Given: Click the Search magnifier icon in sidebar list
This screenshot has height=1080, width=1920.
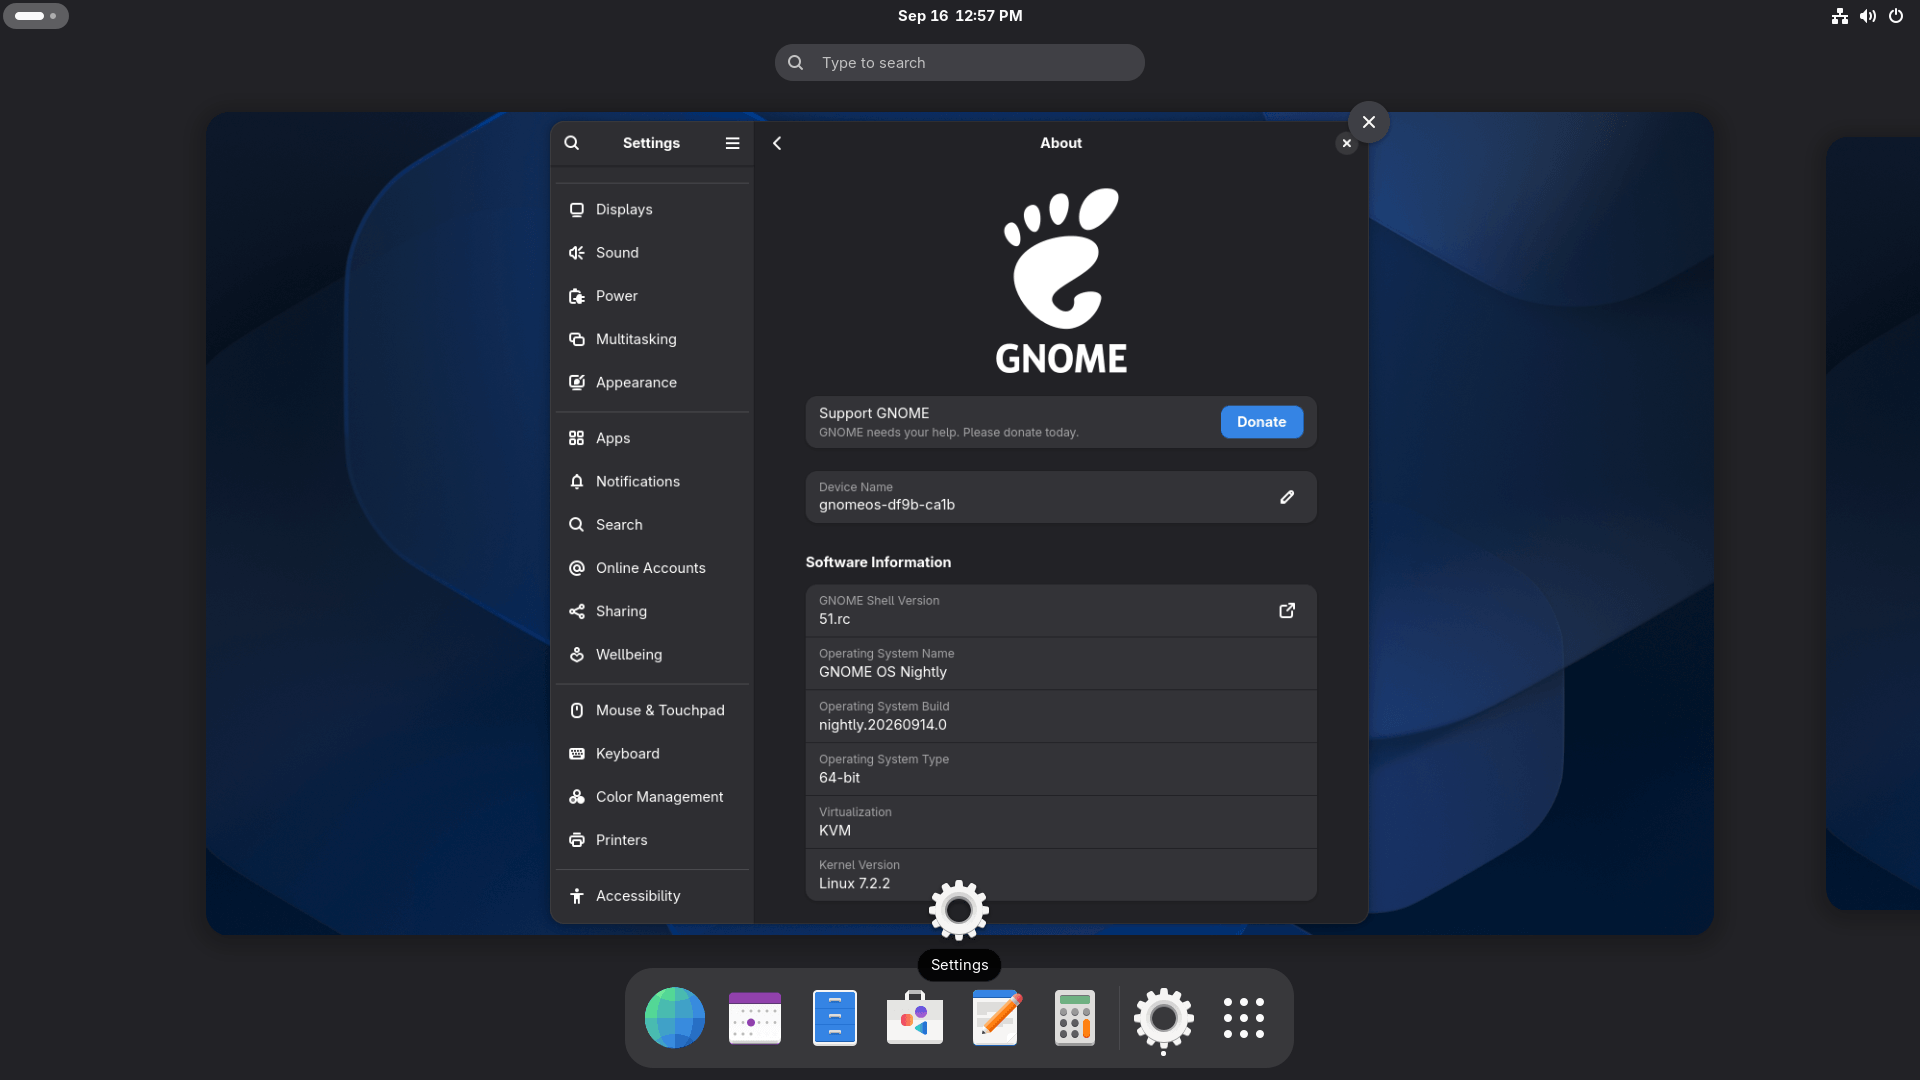Looking at the screenshot, I should point(577,525).
